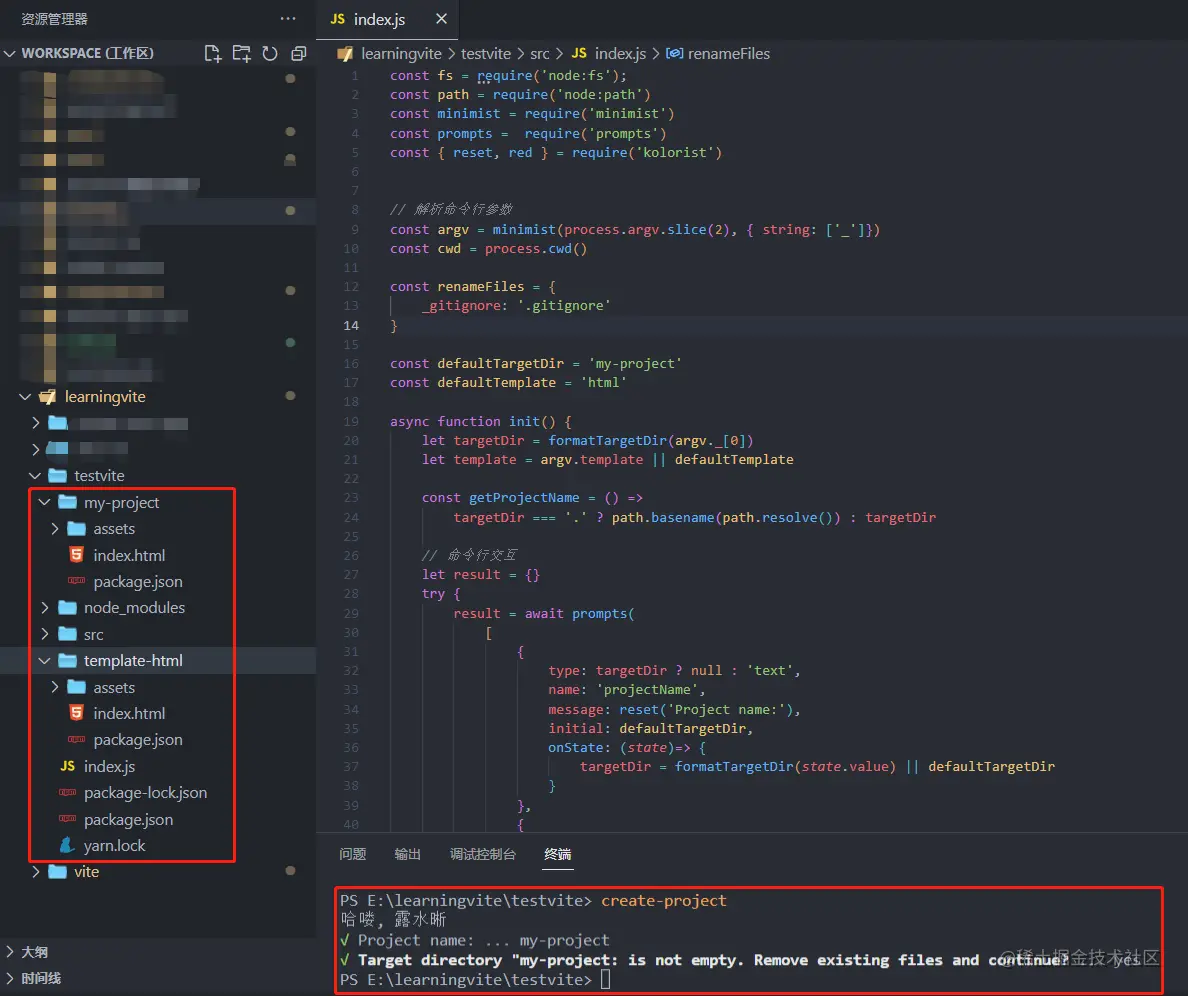Click 'create-project' command text in the terminal
This screenshot has width=1188, height=996.
click(x=664, y=901)
